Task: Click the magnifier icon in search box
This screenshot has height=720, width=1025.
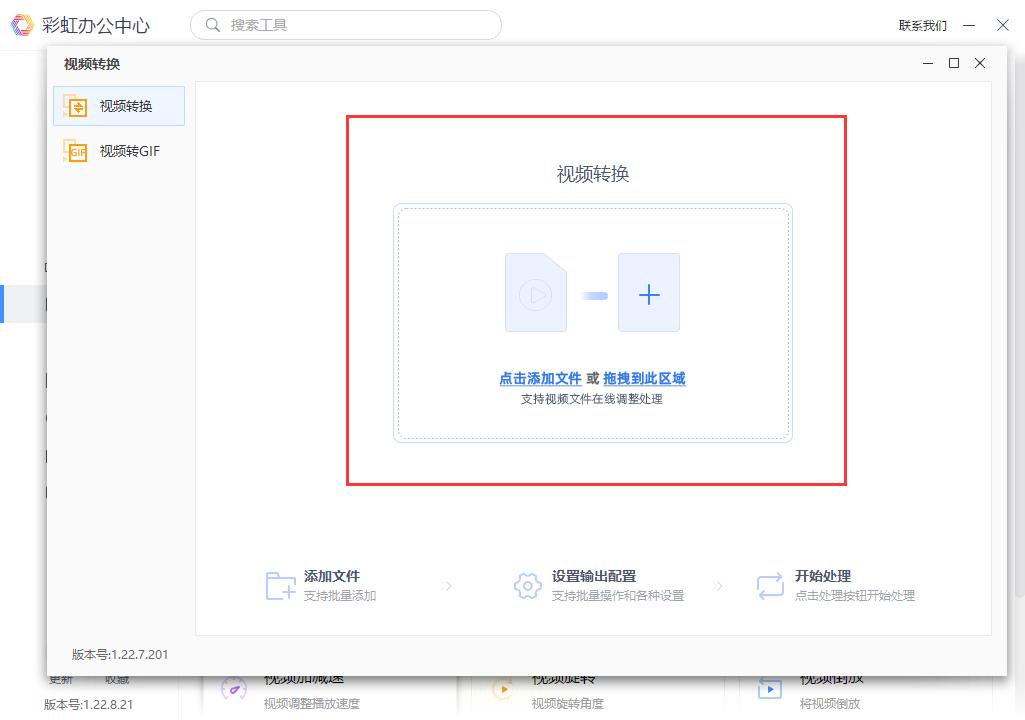Action: pos(213,25)
